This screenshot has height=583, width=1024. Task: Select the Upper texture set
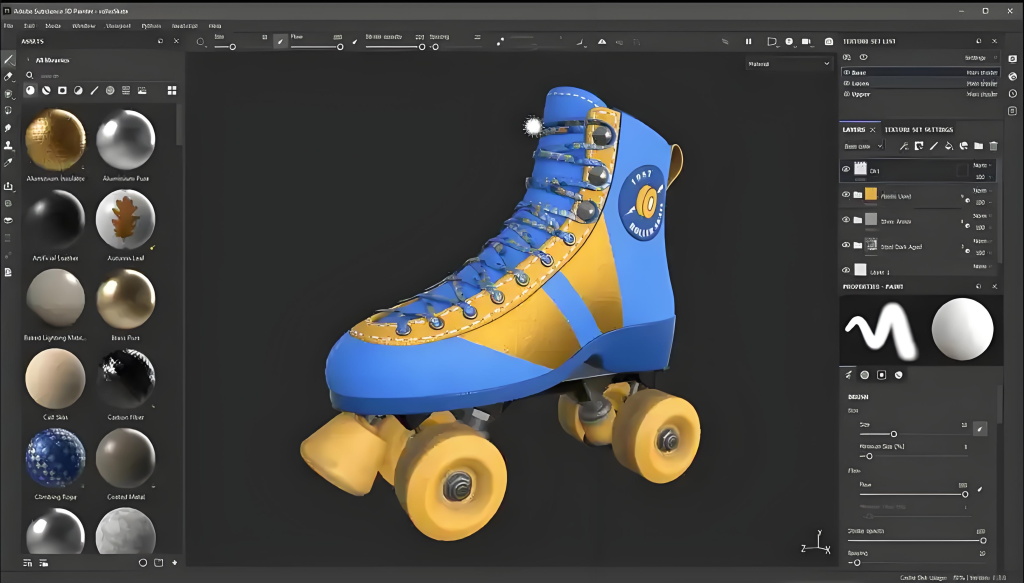pos(860,94)
